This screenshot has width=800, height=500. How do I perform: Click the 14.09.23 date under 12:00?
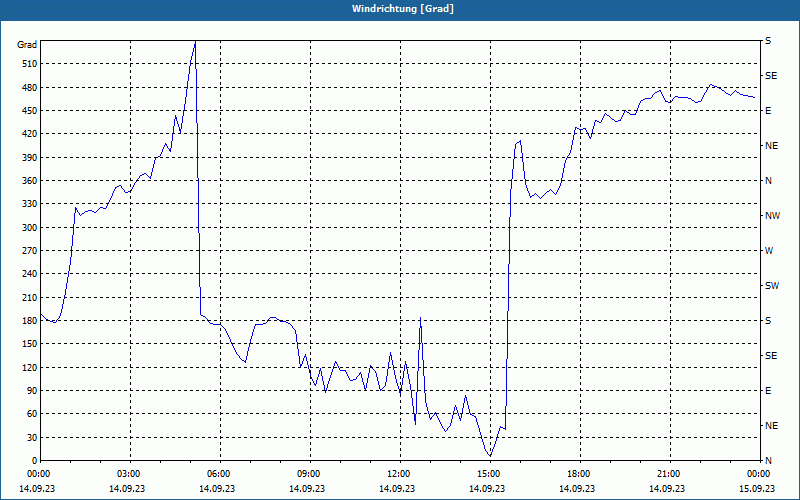click(397, 488)
